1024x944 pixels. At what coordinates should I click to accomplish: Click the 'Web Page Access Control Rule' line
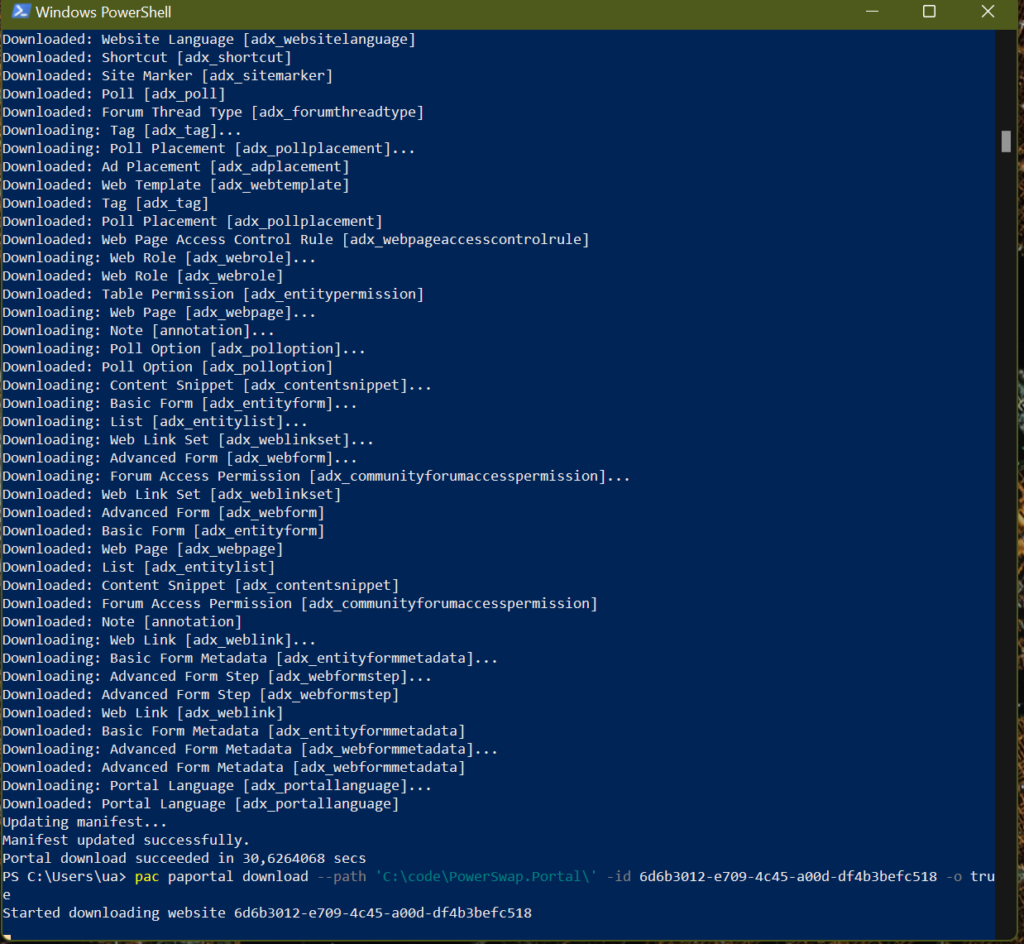coord(296,240)
